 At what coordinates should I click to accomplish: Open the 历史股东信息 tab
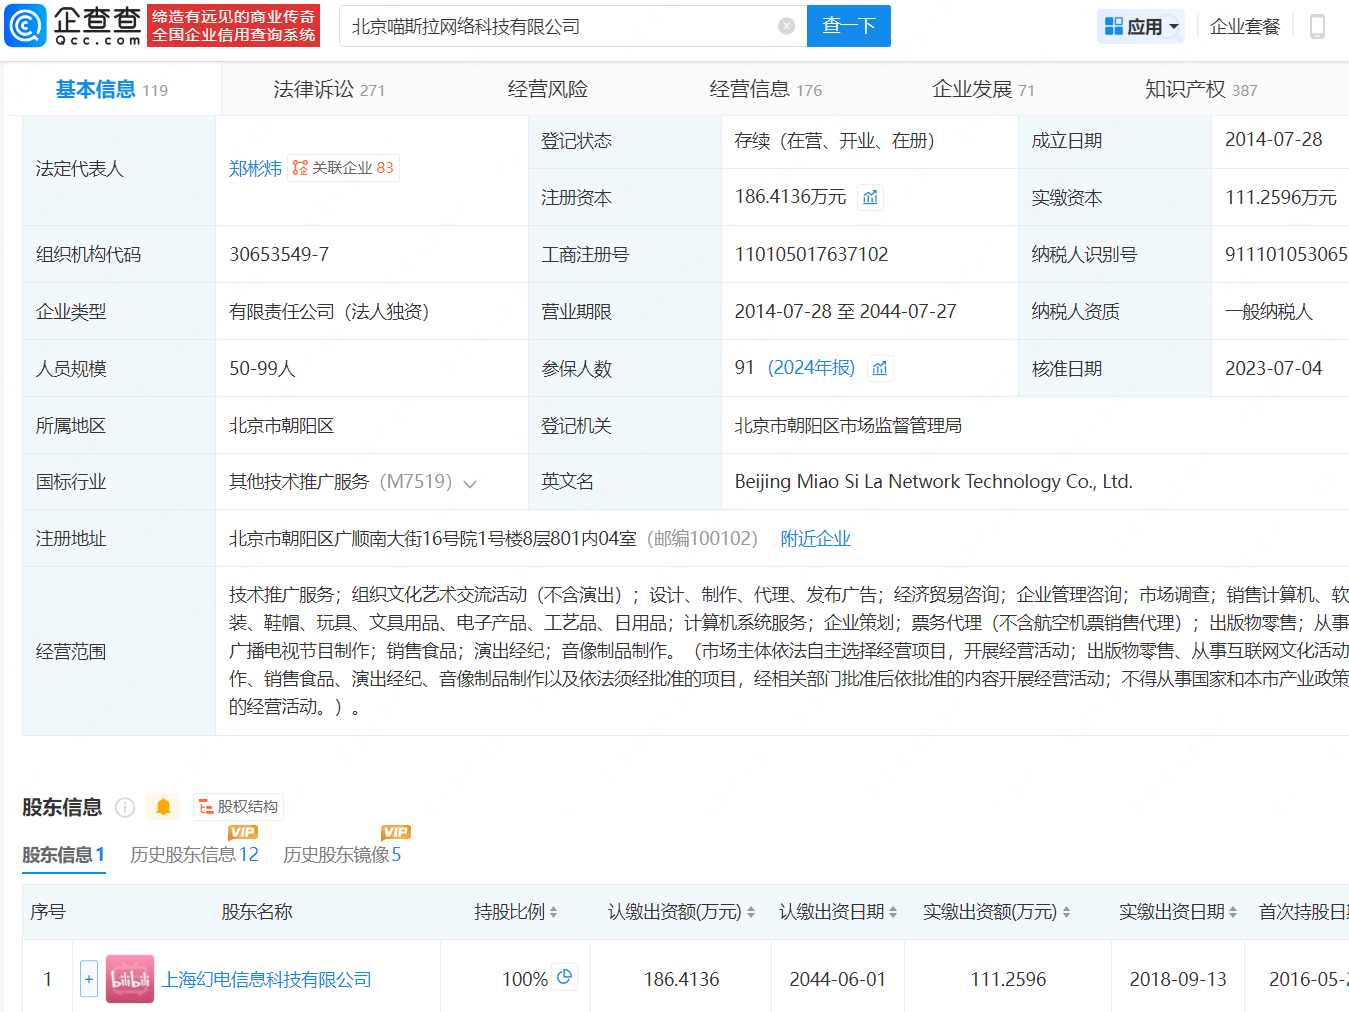pyautogui.click(x=194, y=855)
